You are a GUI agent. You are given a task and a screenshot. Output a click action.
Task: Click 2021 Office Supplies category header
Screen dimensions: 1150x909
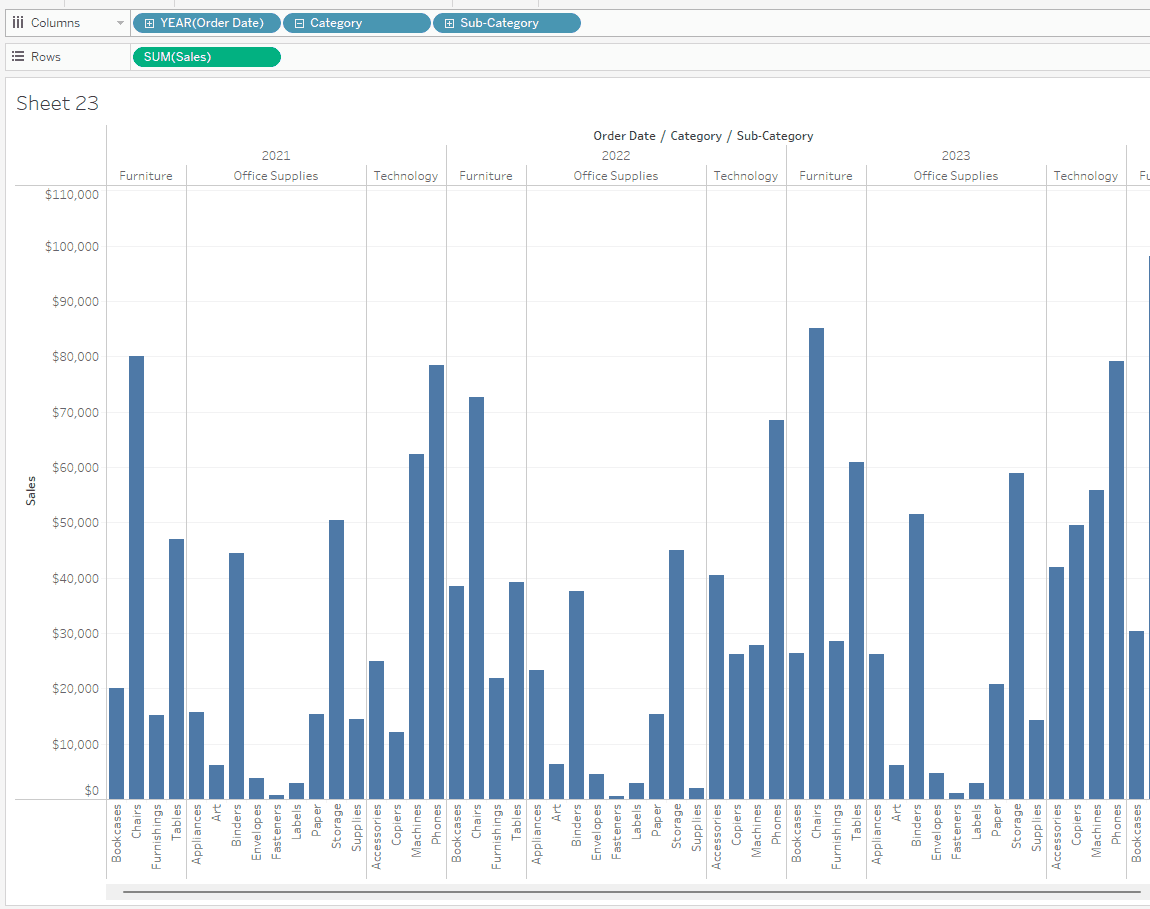click(x=276, y=176)
